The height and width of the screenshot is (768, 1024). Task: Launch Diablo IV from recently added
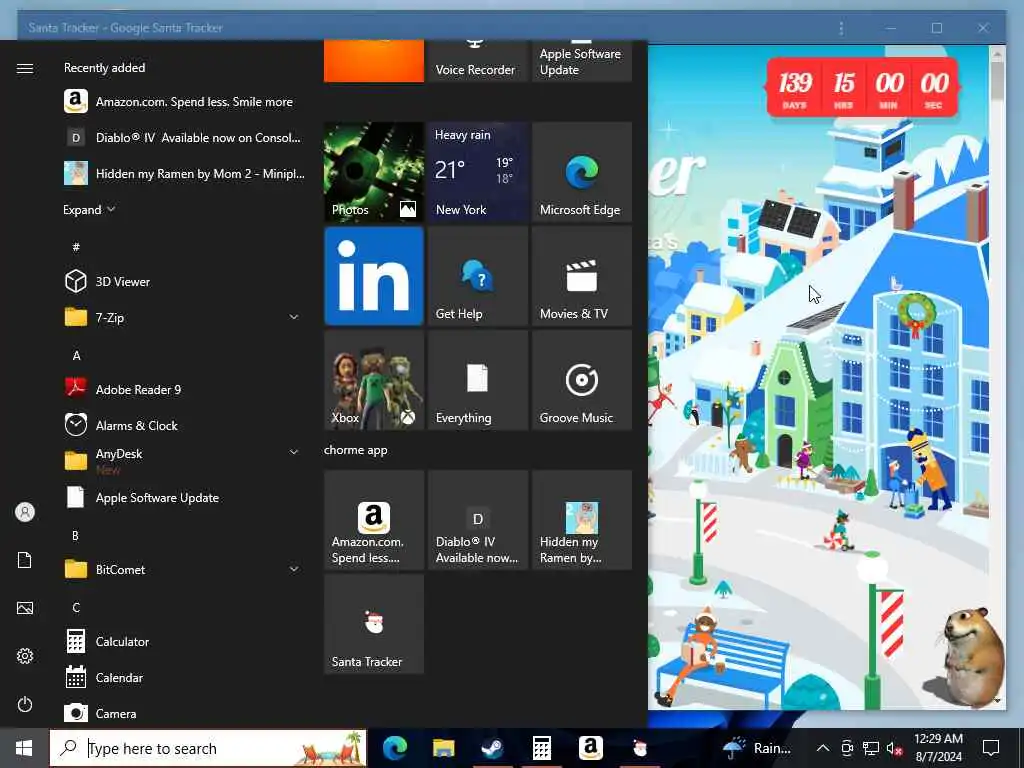pos(185,138)
